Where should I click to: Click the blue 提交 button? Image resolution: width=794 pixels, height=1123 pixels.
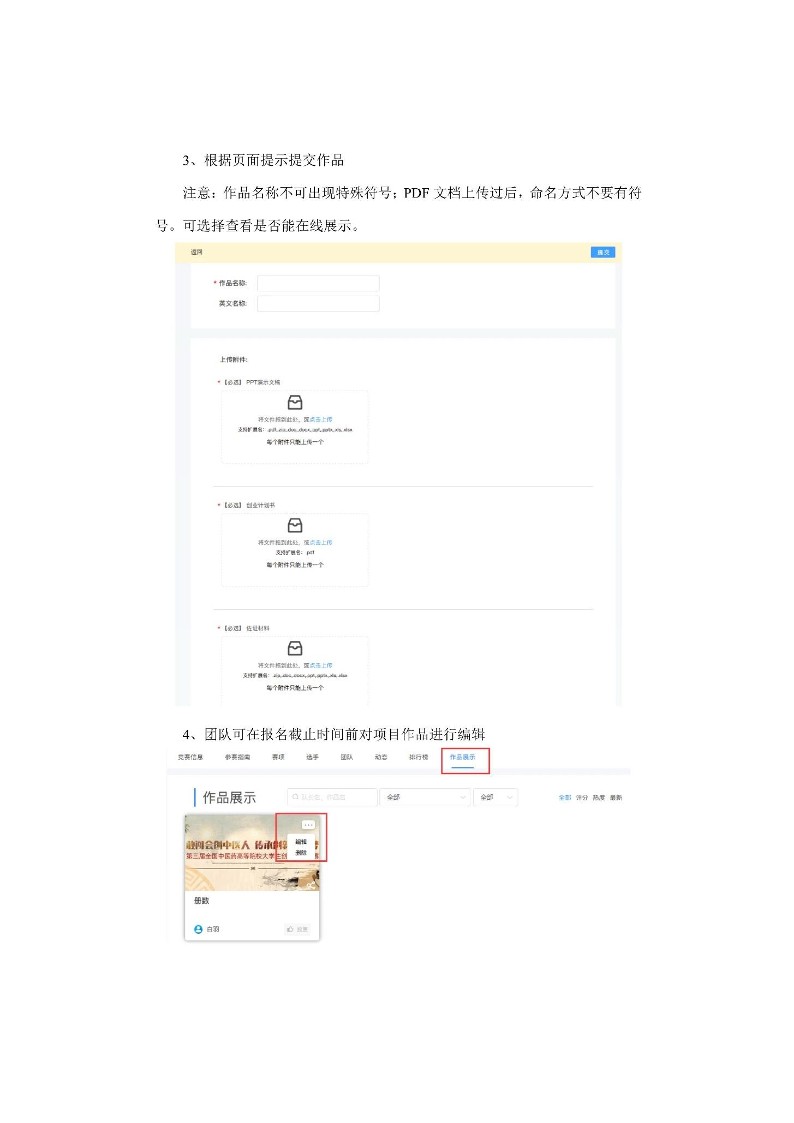point(603,253)
